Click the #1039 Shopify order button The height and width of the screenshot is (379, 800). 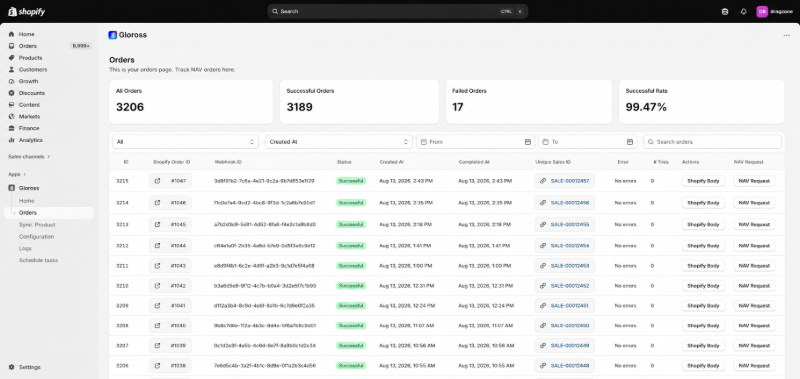[x=170, y=345]
